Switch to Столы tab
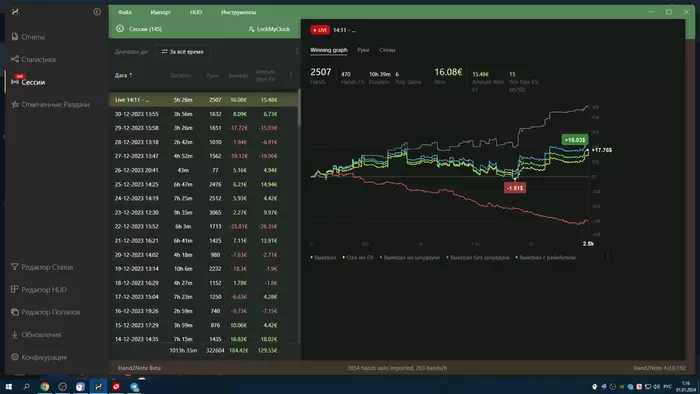 pos(387,50)
